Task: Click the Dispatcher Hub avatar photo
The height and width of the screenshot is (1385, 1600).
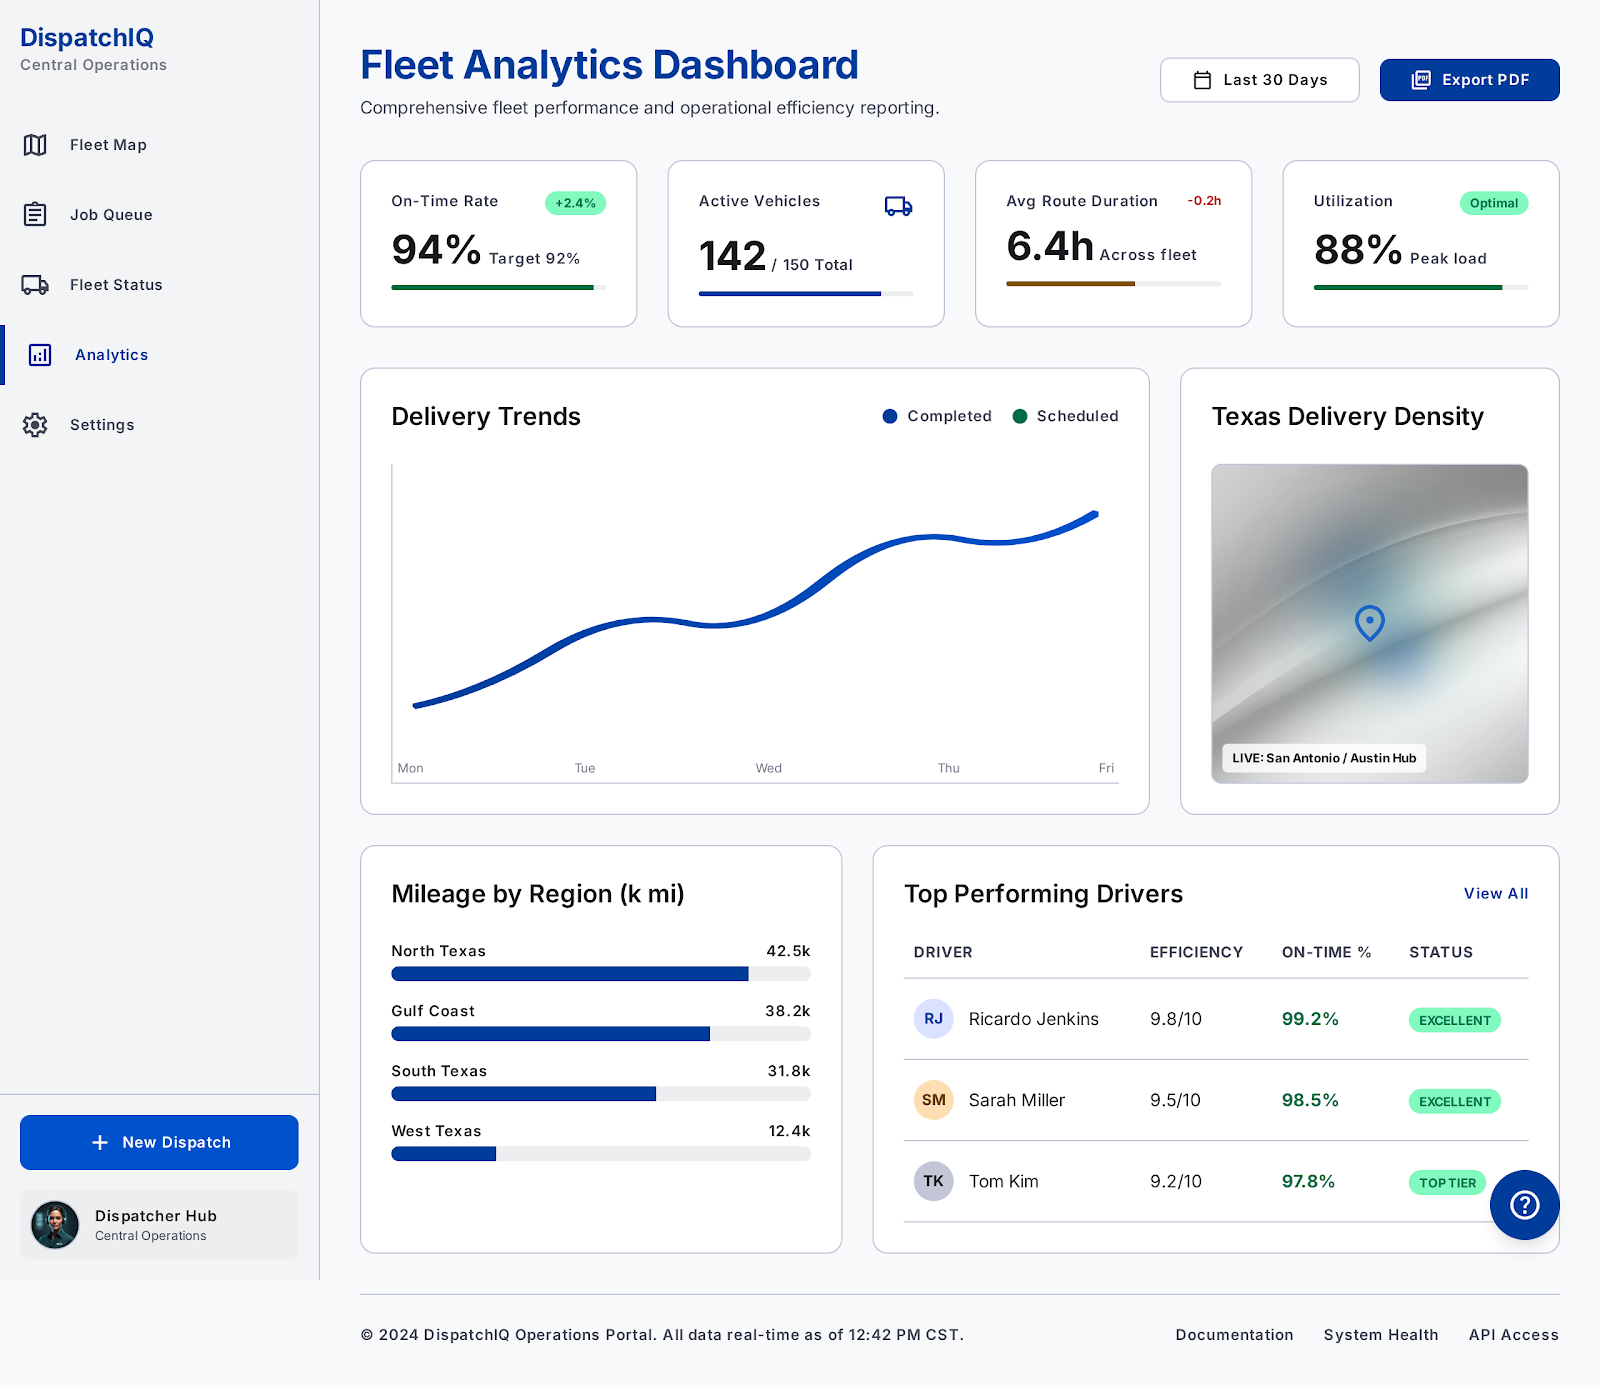Action: (x=55, y=1225)
